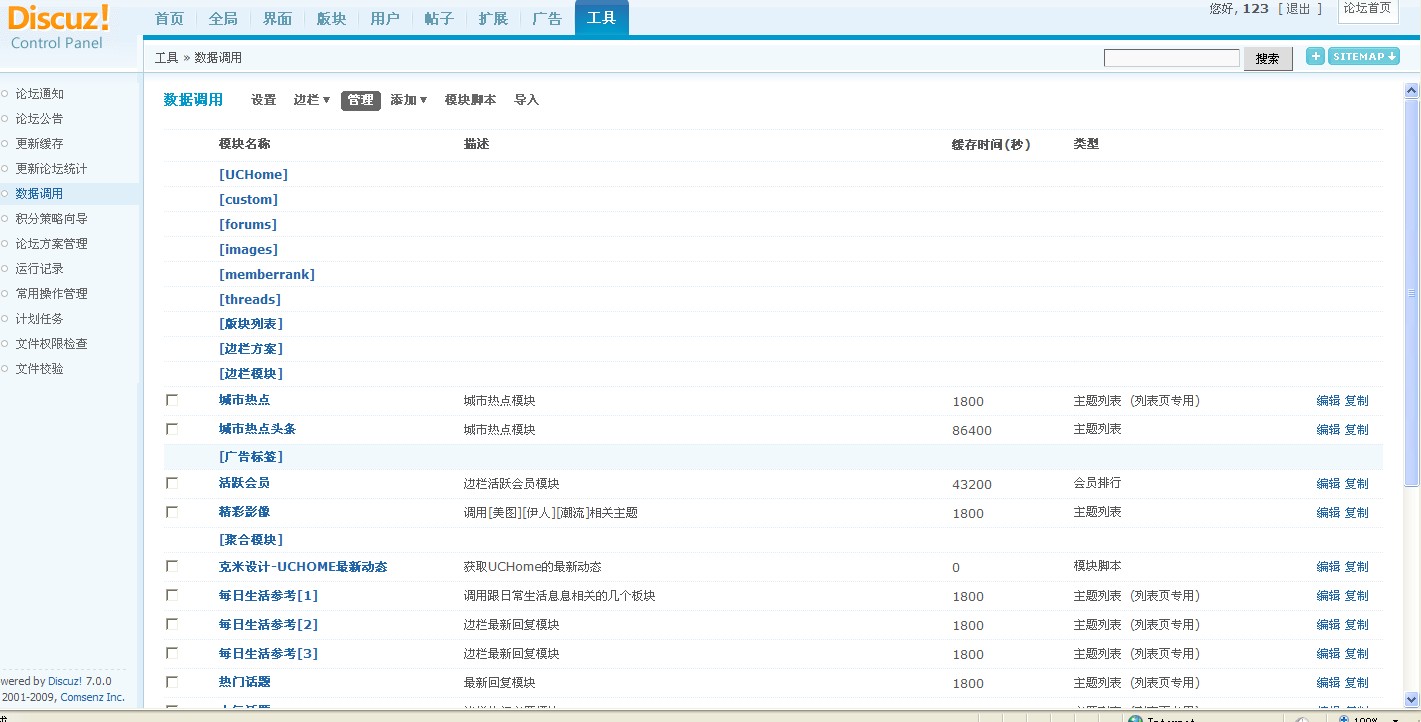
Task: Expand the [images] module group
Action: [x=248, y=250]
